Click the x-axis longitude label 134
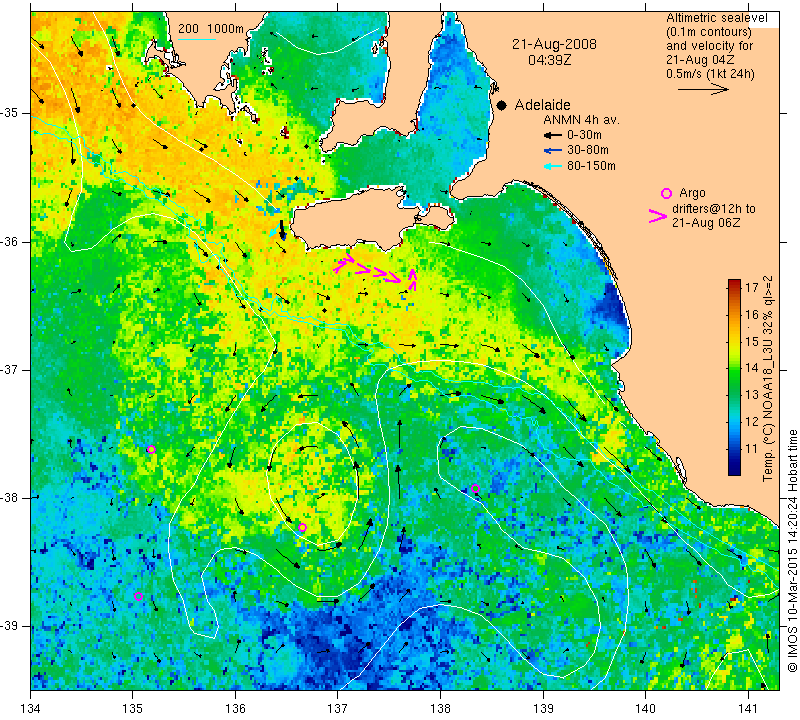This screenshot has height=720, width=800. 31,709
